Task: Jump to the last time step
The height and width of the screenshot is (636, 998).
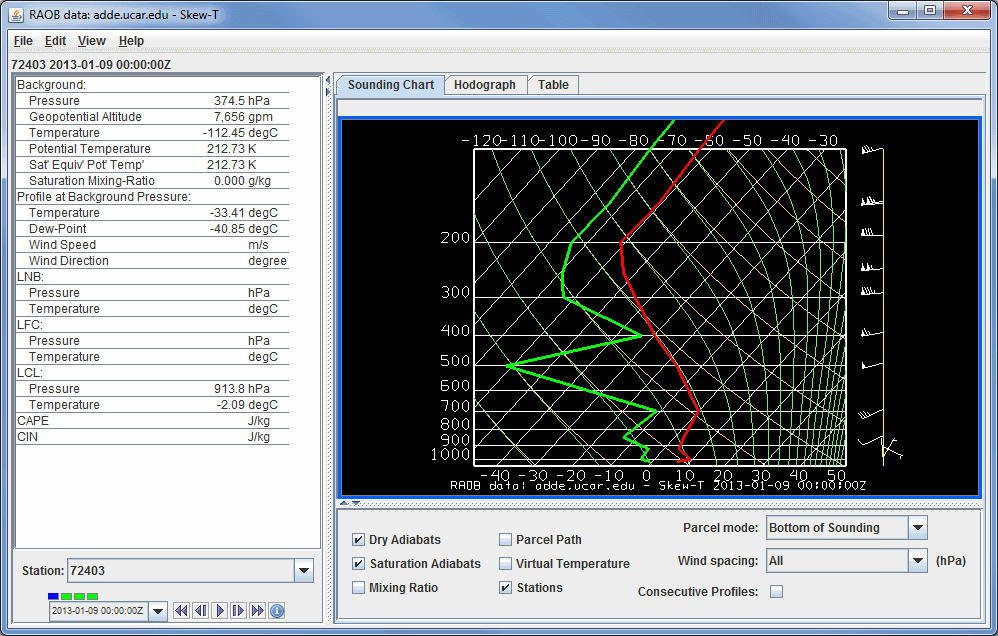Action: click(x=257, y=611)
